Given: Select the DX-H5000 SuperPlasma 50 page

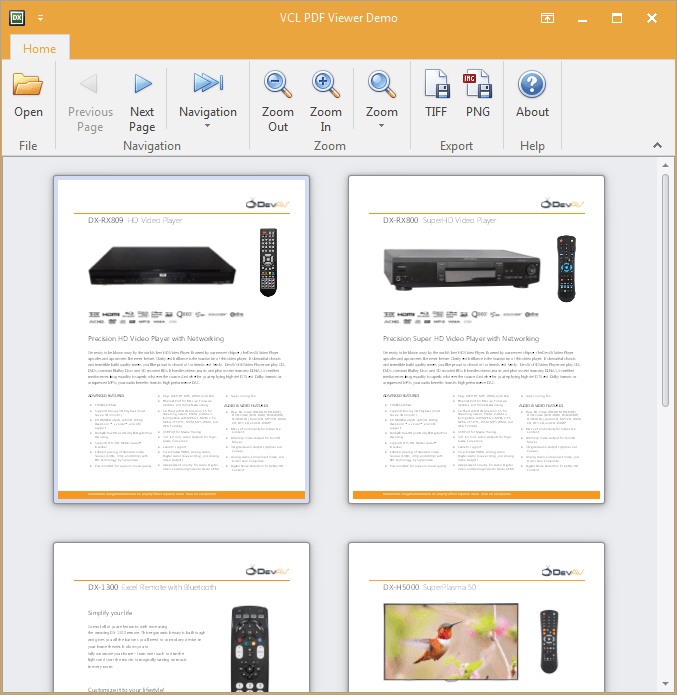Looking at the screenshot, I should (x=476, y=618).
